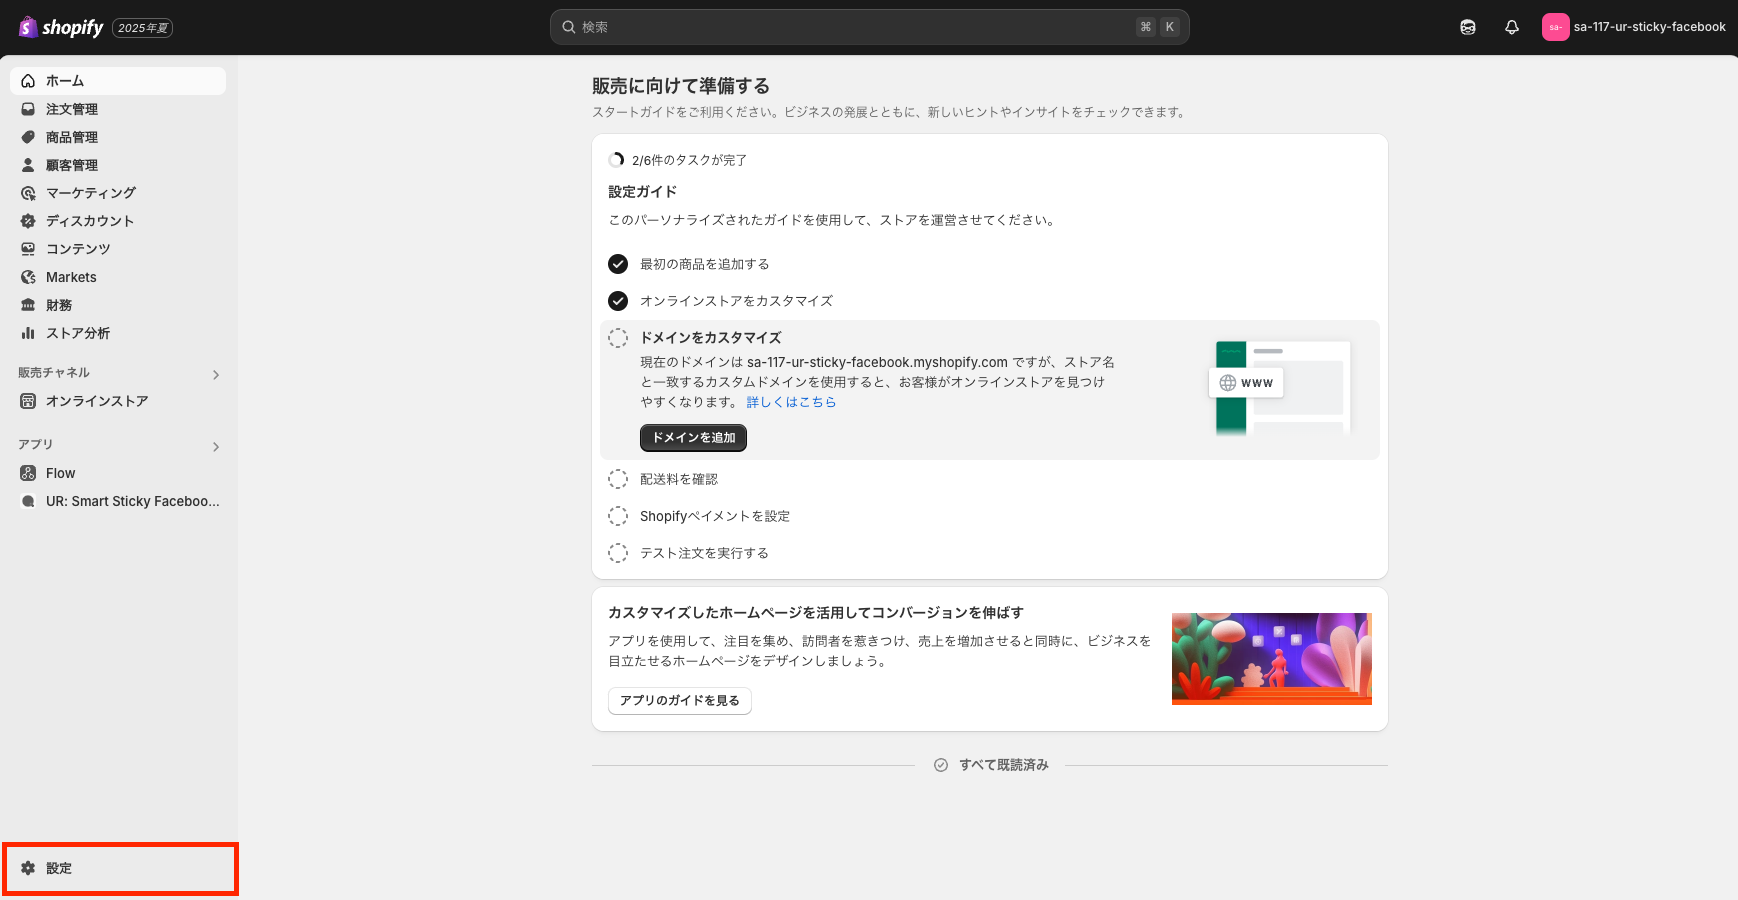1738x900 pixels.
Task: Open 設定 gear at bottom of sidebar
Action: 59,868
